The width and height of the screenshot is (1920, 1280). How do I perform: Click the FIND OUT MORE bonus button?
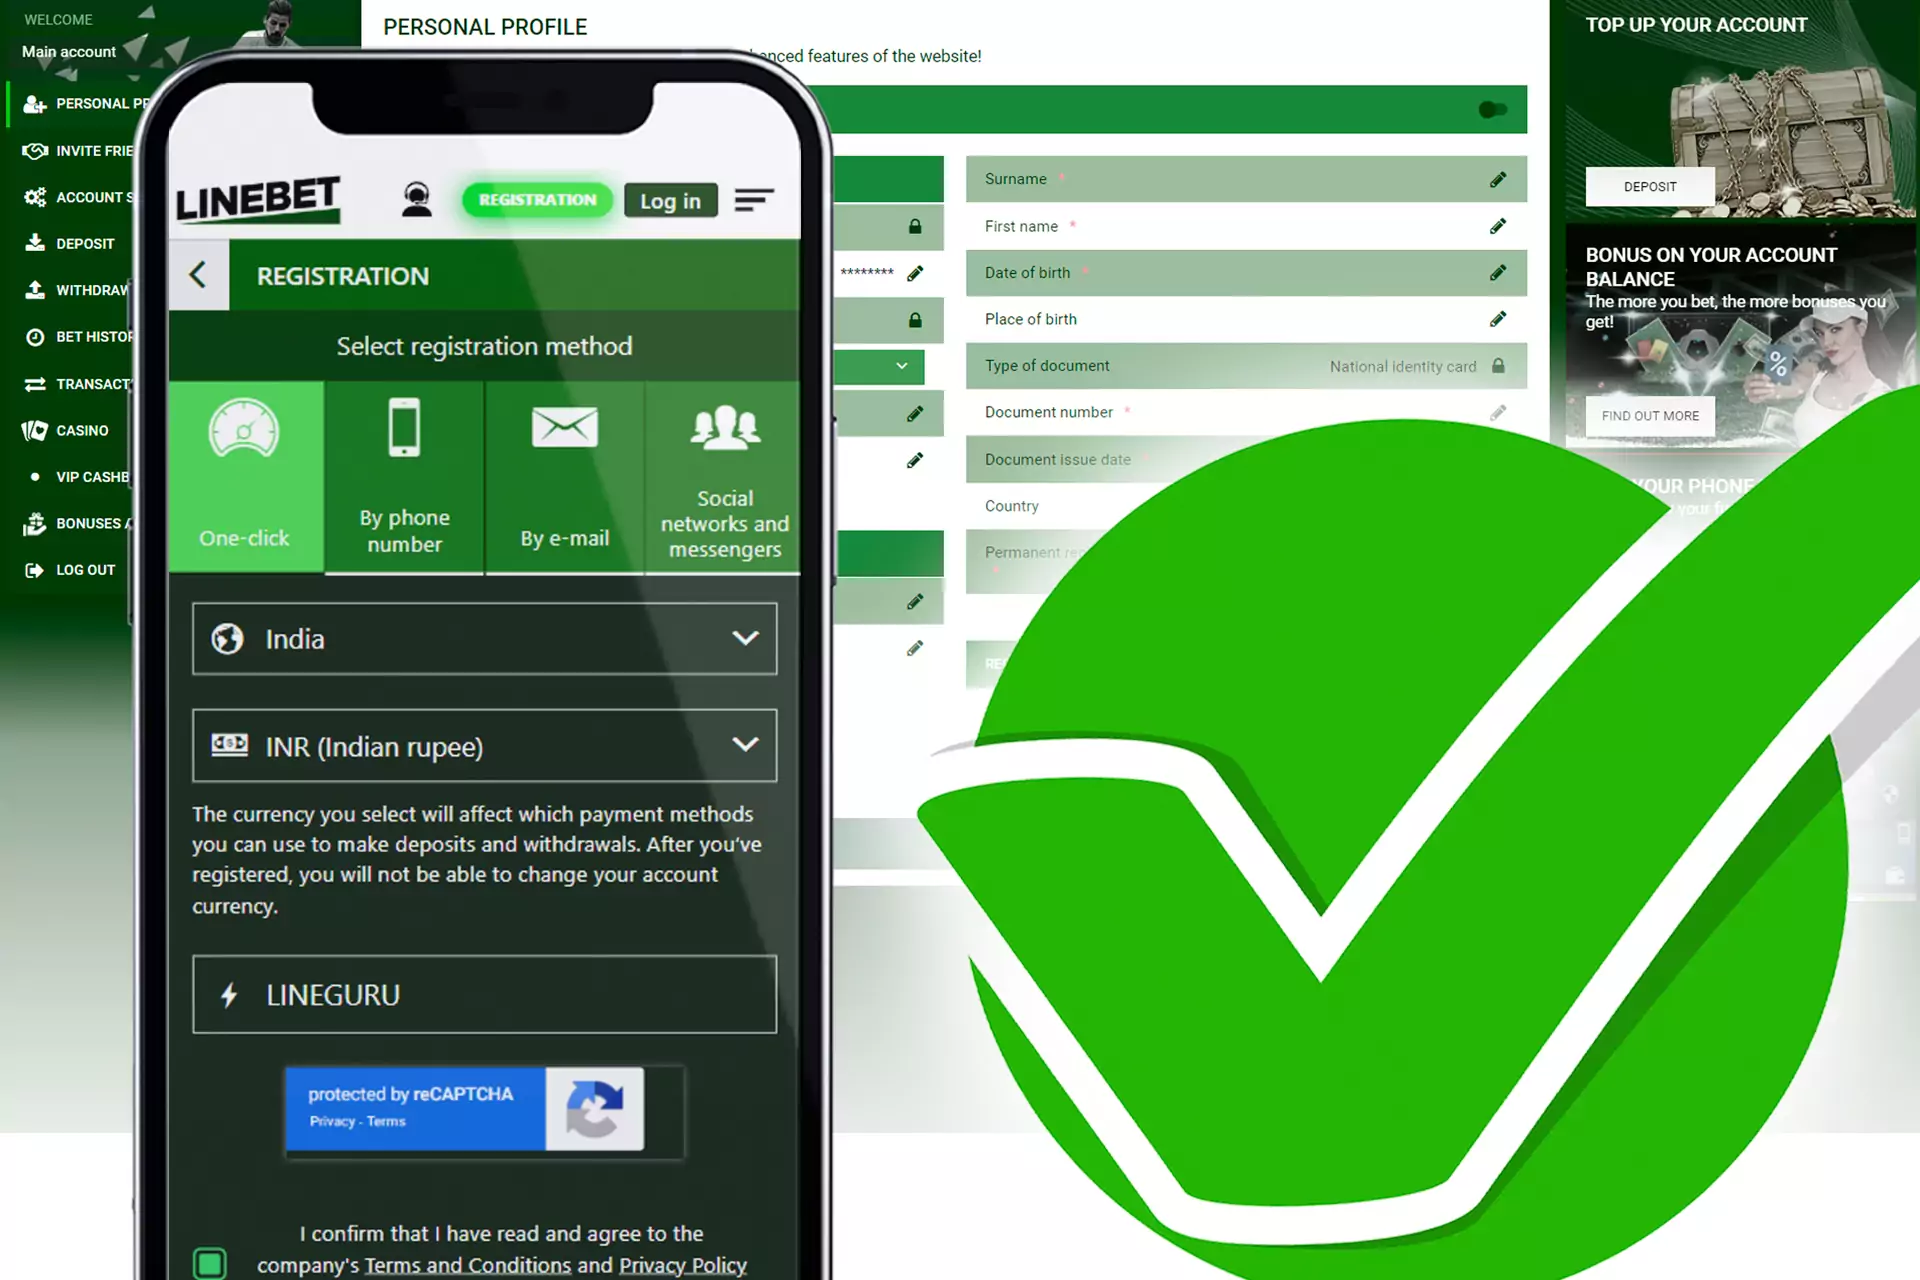click(1650, 414)
